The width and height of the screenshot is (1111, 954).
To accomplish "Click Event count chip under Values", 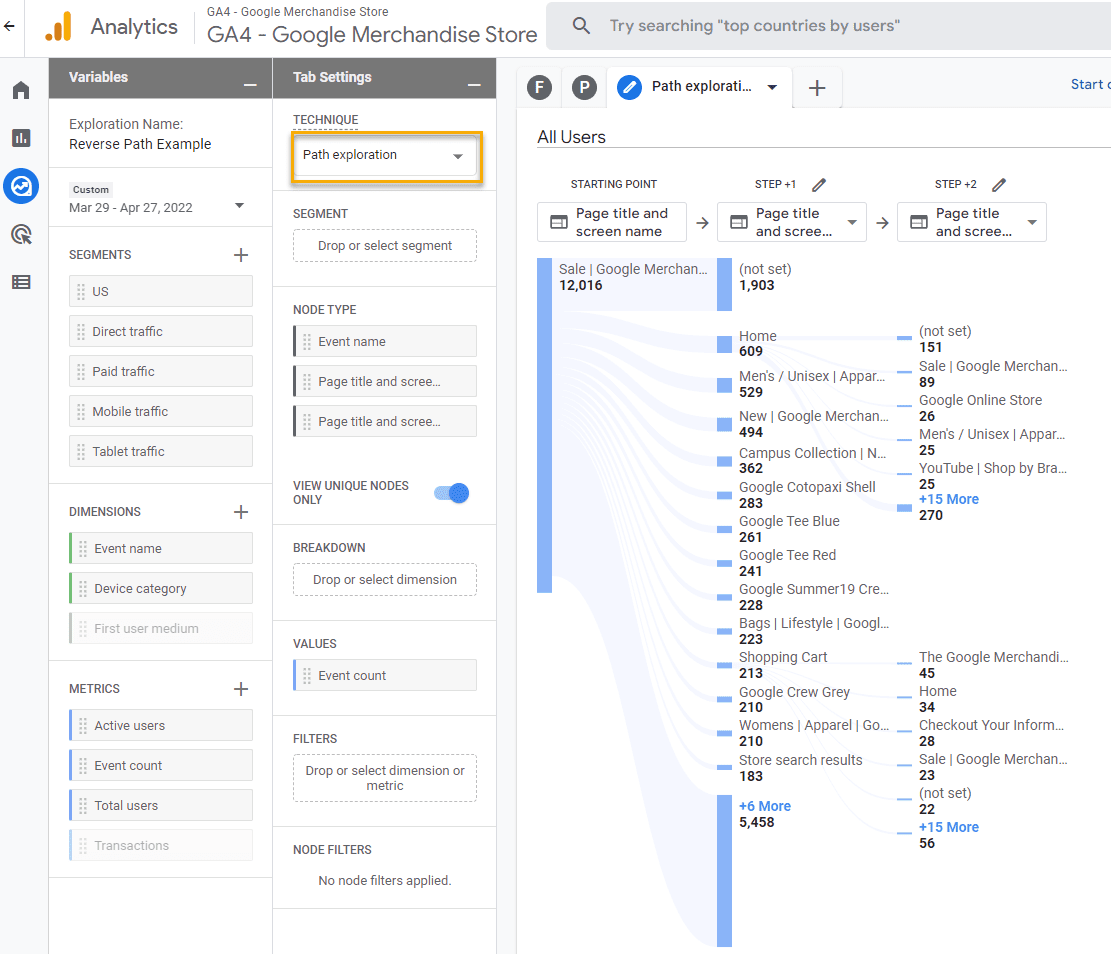I will 385,675.
